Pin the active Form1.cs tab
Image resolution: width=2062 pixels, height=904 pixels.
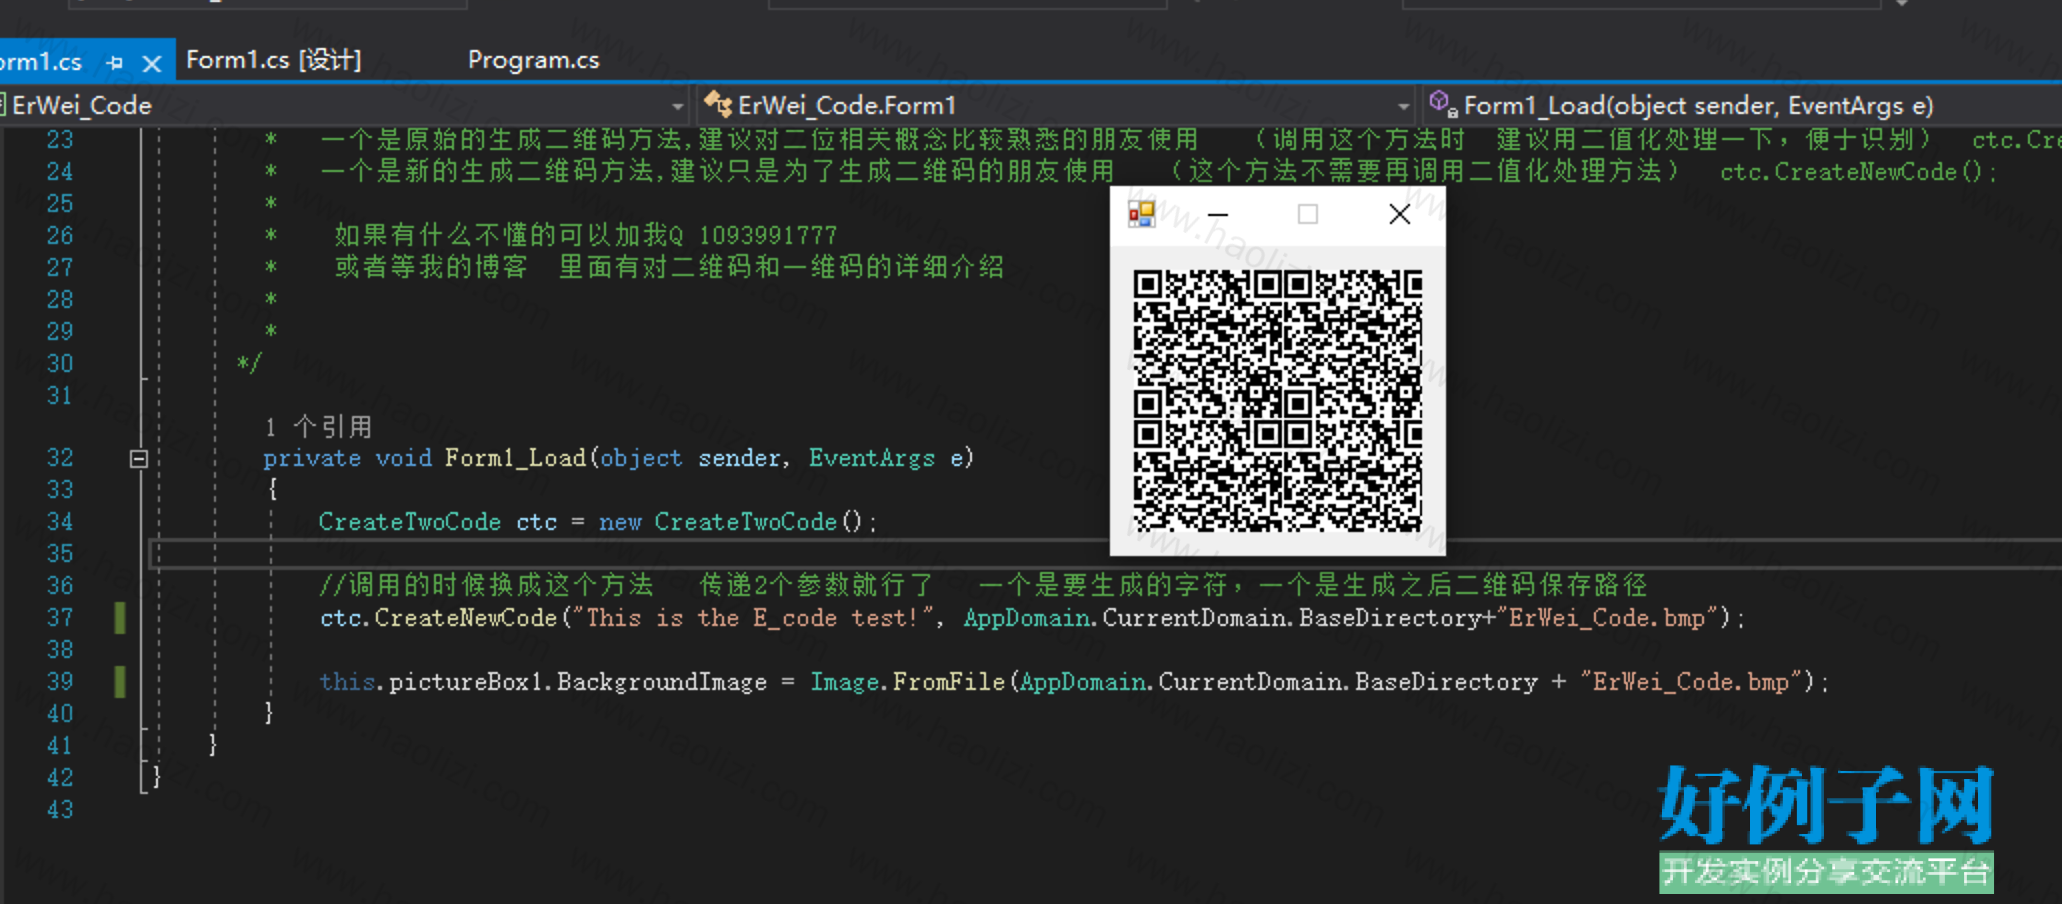(115, 63)
